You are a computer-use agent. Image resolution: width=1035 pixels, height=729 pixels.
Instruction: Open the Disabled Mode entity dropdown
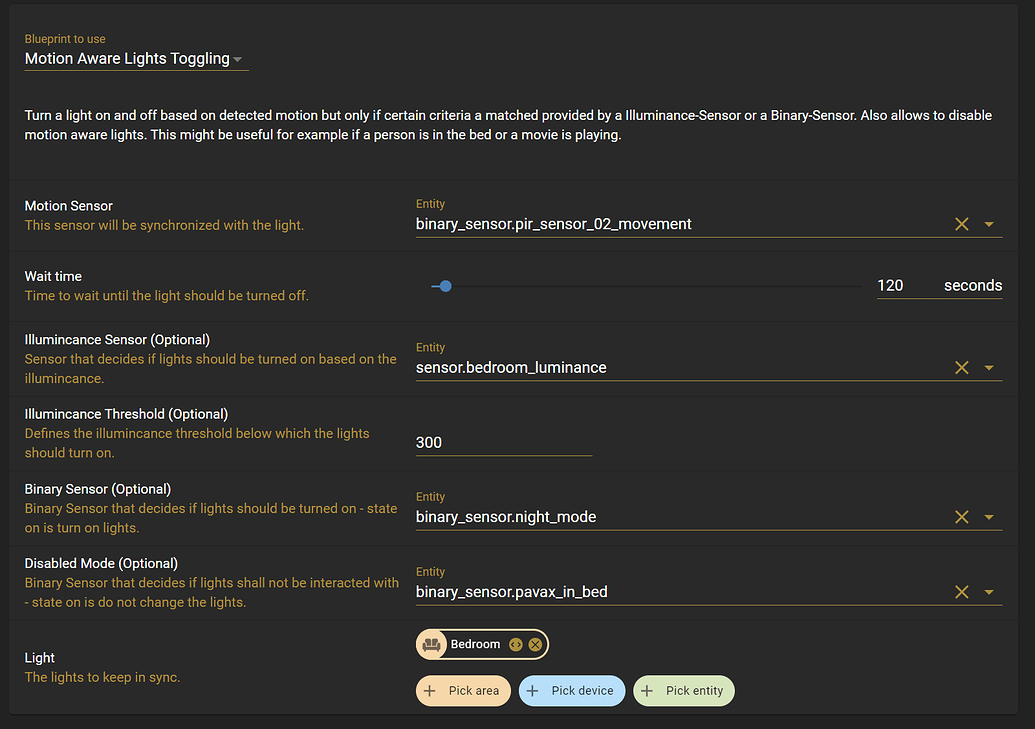click(990, 591)
